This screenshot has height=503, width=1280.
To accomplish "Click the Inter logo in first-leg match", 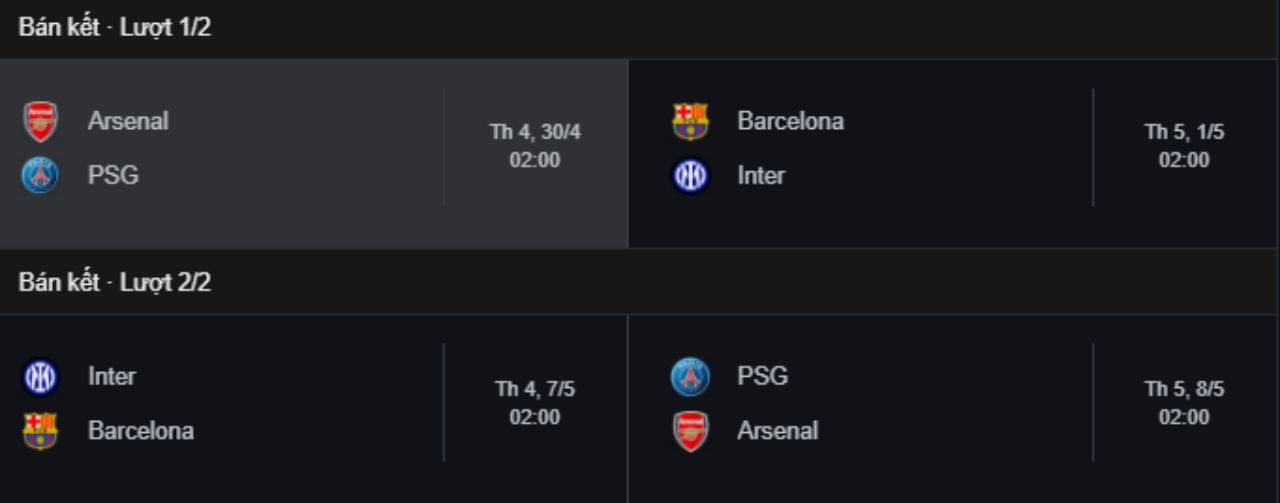I will [x=690, y=176].
